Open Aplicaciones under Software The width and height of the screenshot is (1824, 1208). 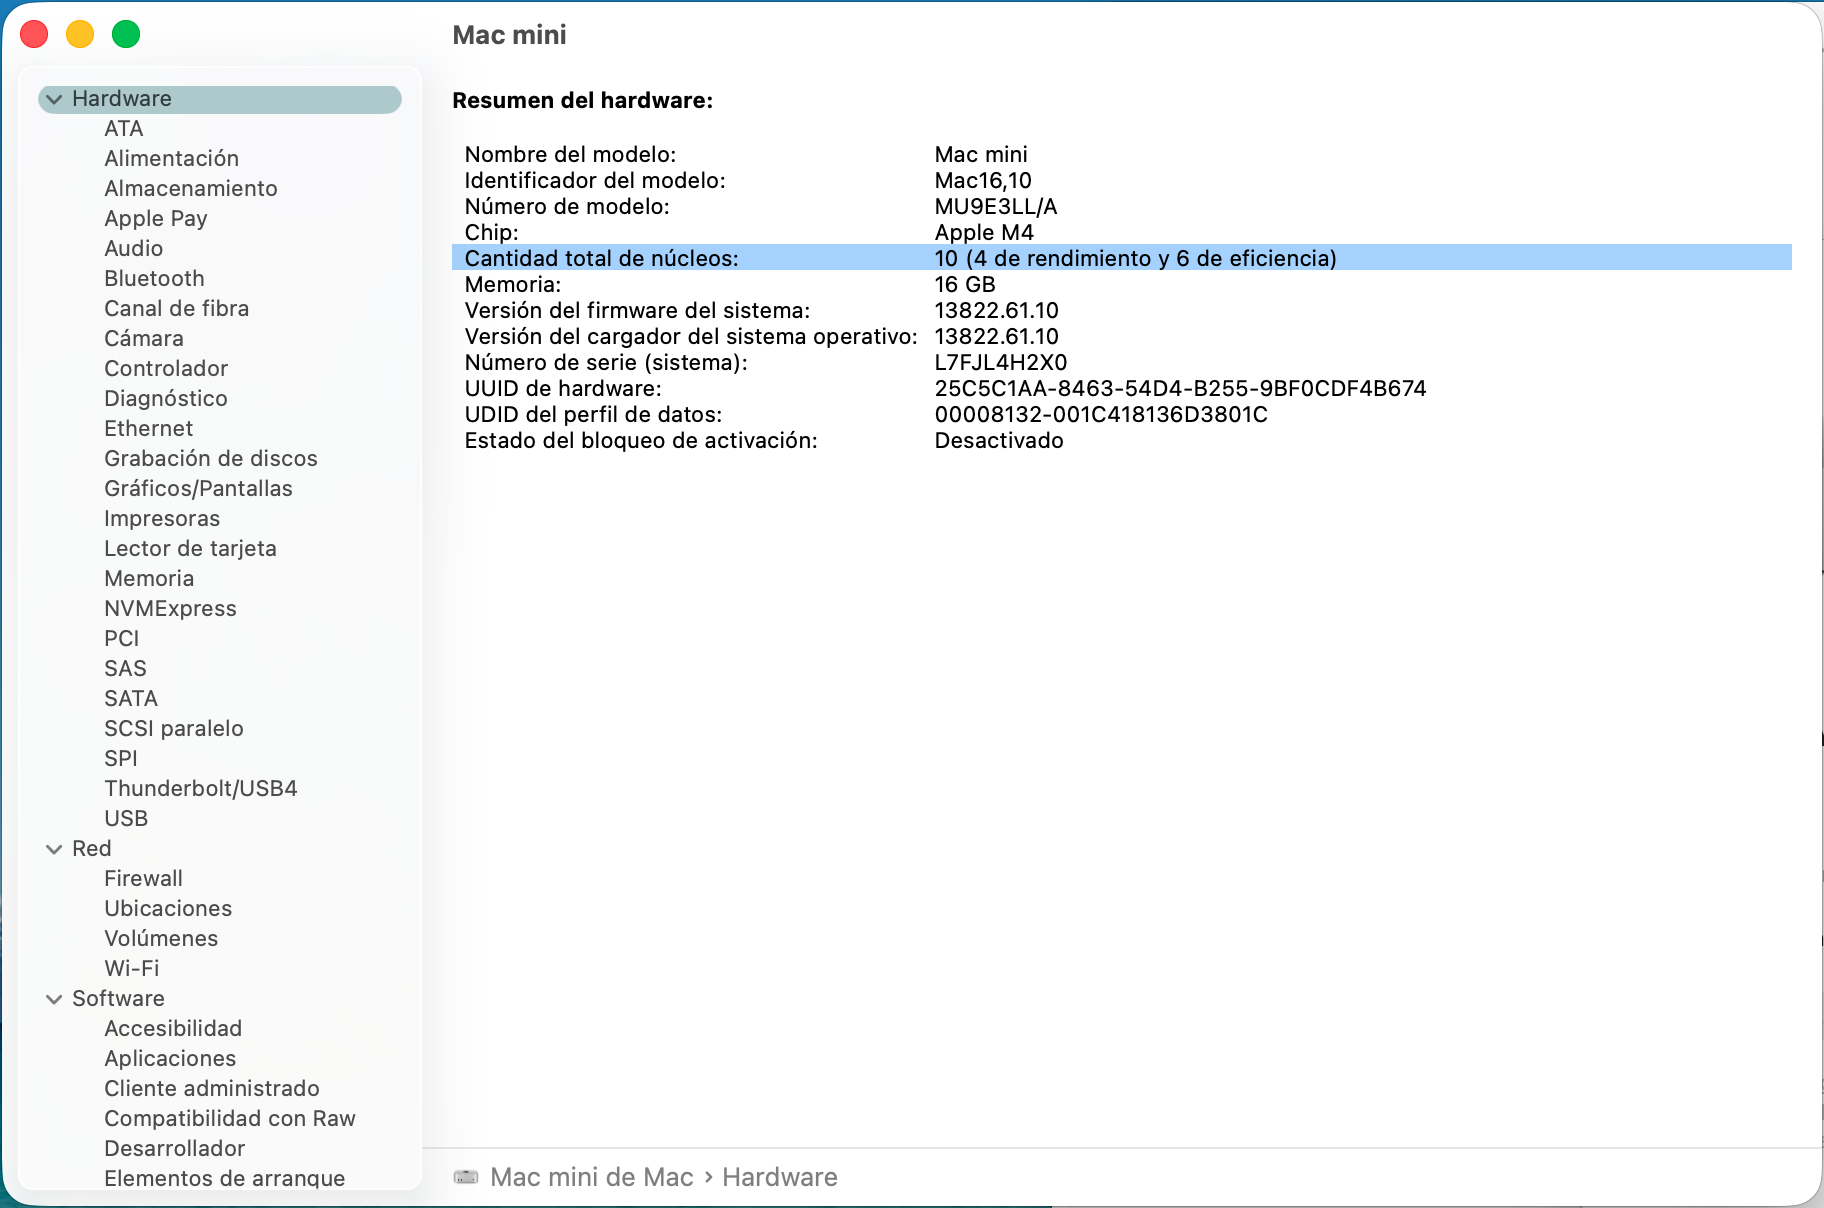coord(170,1058)
